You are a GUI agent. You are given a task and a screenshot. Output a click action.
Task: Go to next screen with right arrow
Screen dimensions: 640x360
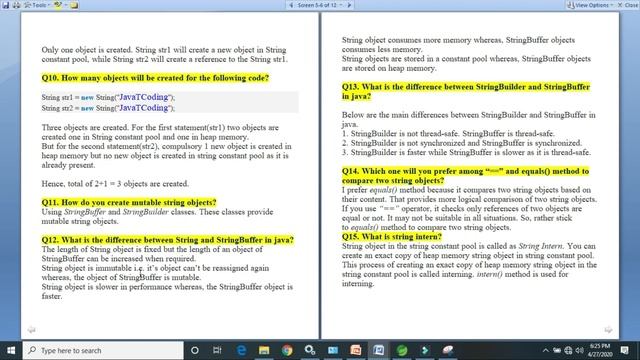tap(349, 5)
